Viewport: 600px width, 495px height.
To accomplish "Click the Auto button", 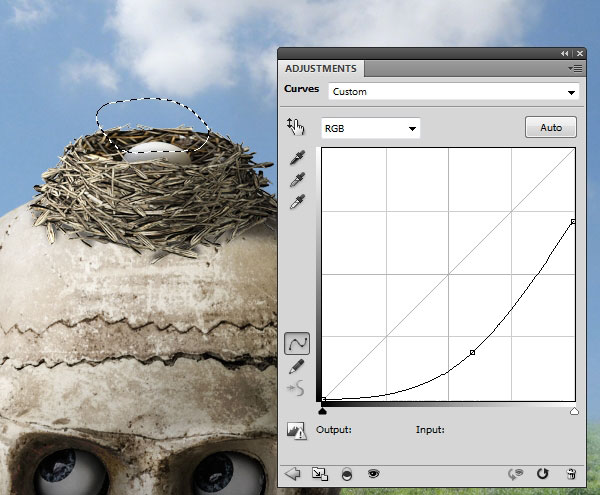I will (551, 127).
